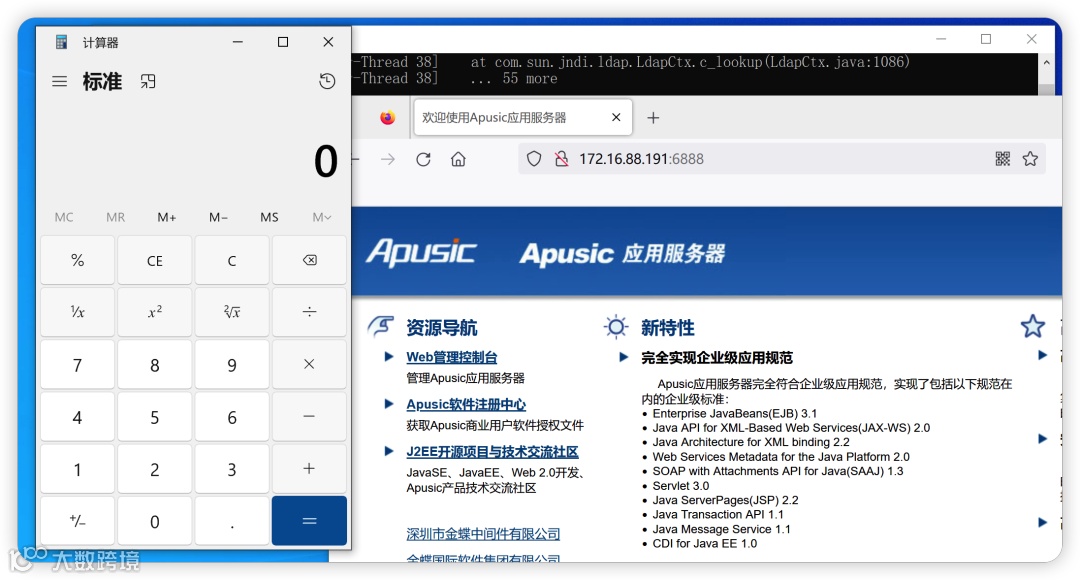Screen dimensions: 1080x580
Task: Open a new Firefox tab
Action: click(653, 118)
